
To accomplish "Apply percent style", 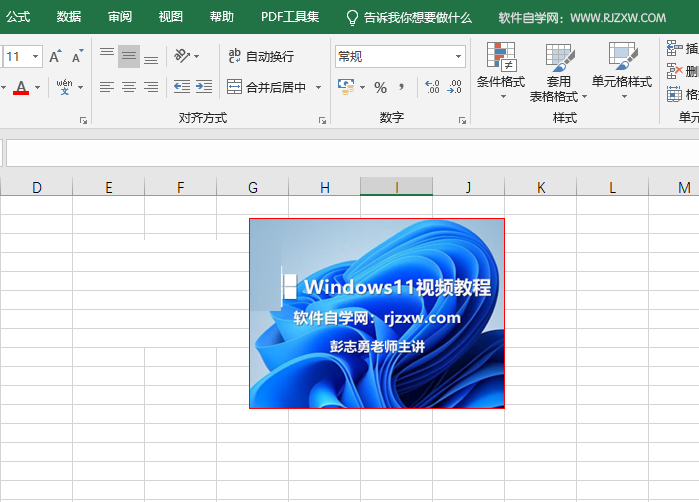I will click(380, 87).
